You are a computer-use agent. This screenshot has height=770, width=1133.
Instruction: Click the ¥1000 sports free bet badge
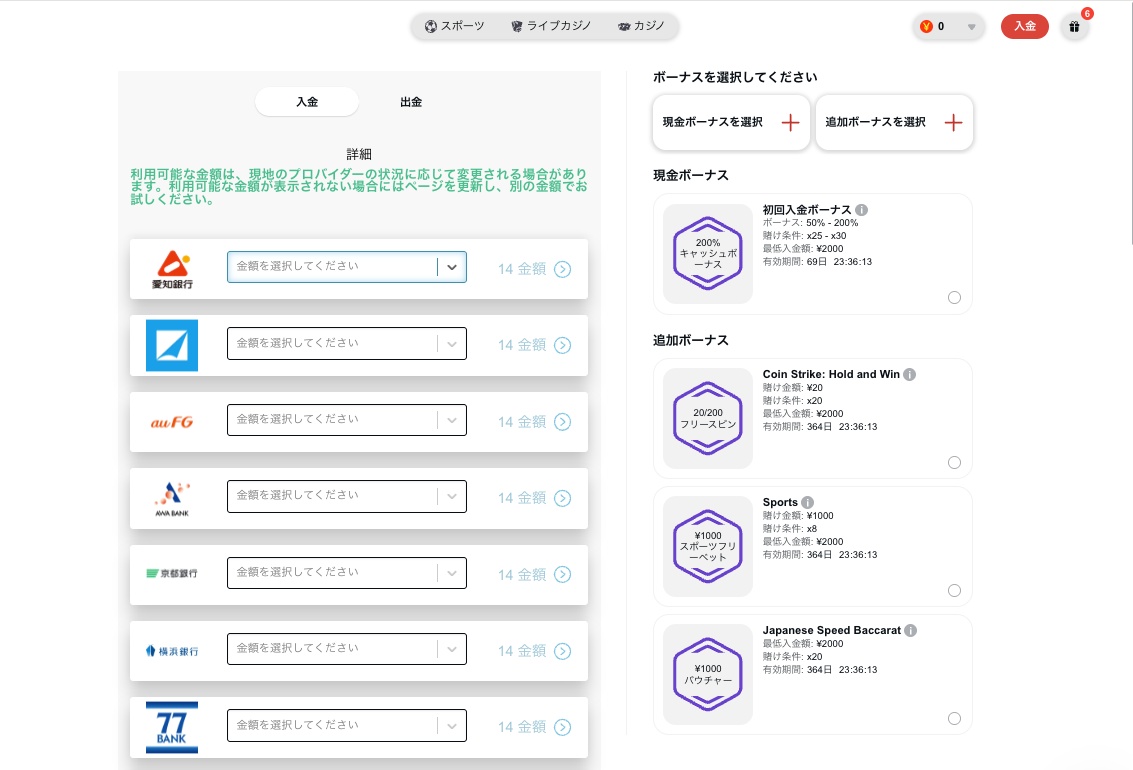click(x=708, y=546)
